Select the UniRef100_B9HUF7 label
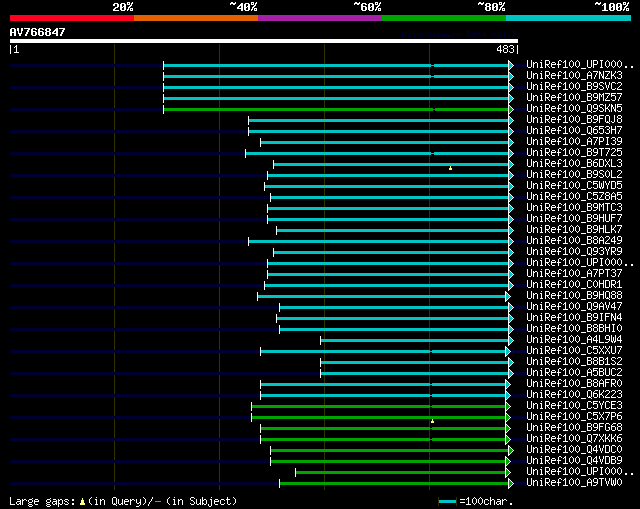640x509 pixels. pyautogui.click(x=574, y=219)
